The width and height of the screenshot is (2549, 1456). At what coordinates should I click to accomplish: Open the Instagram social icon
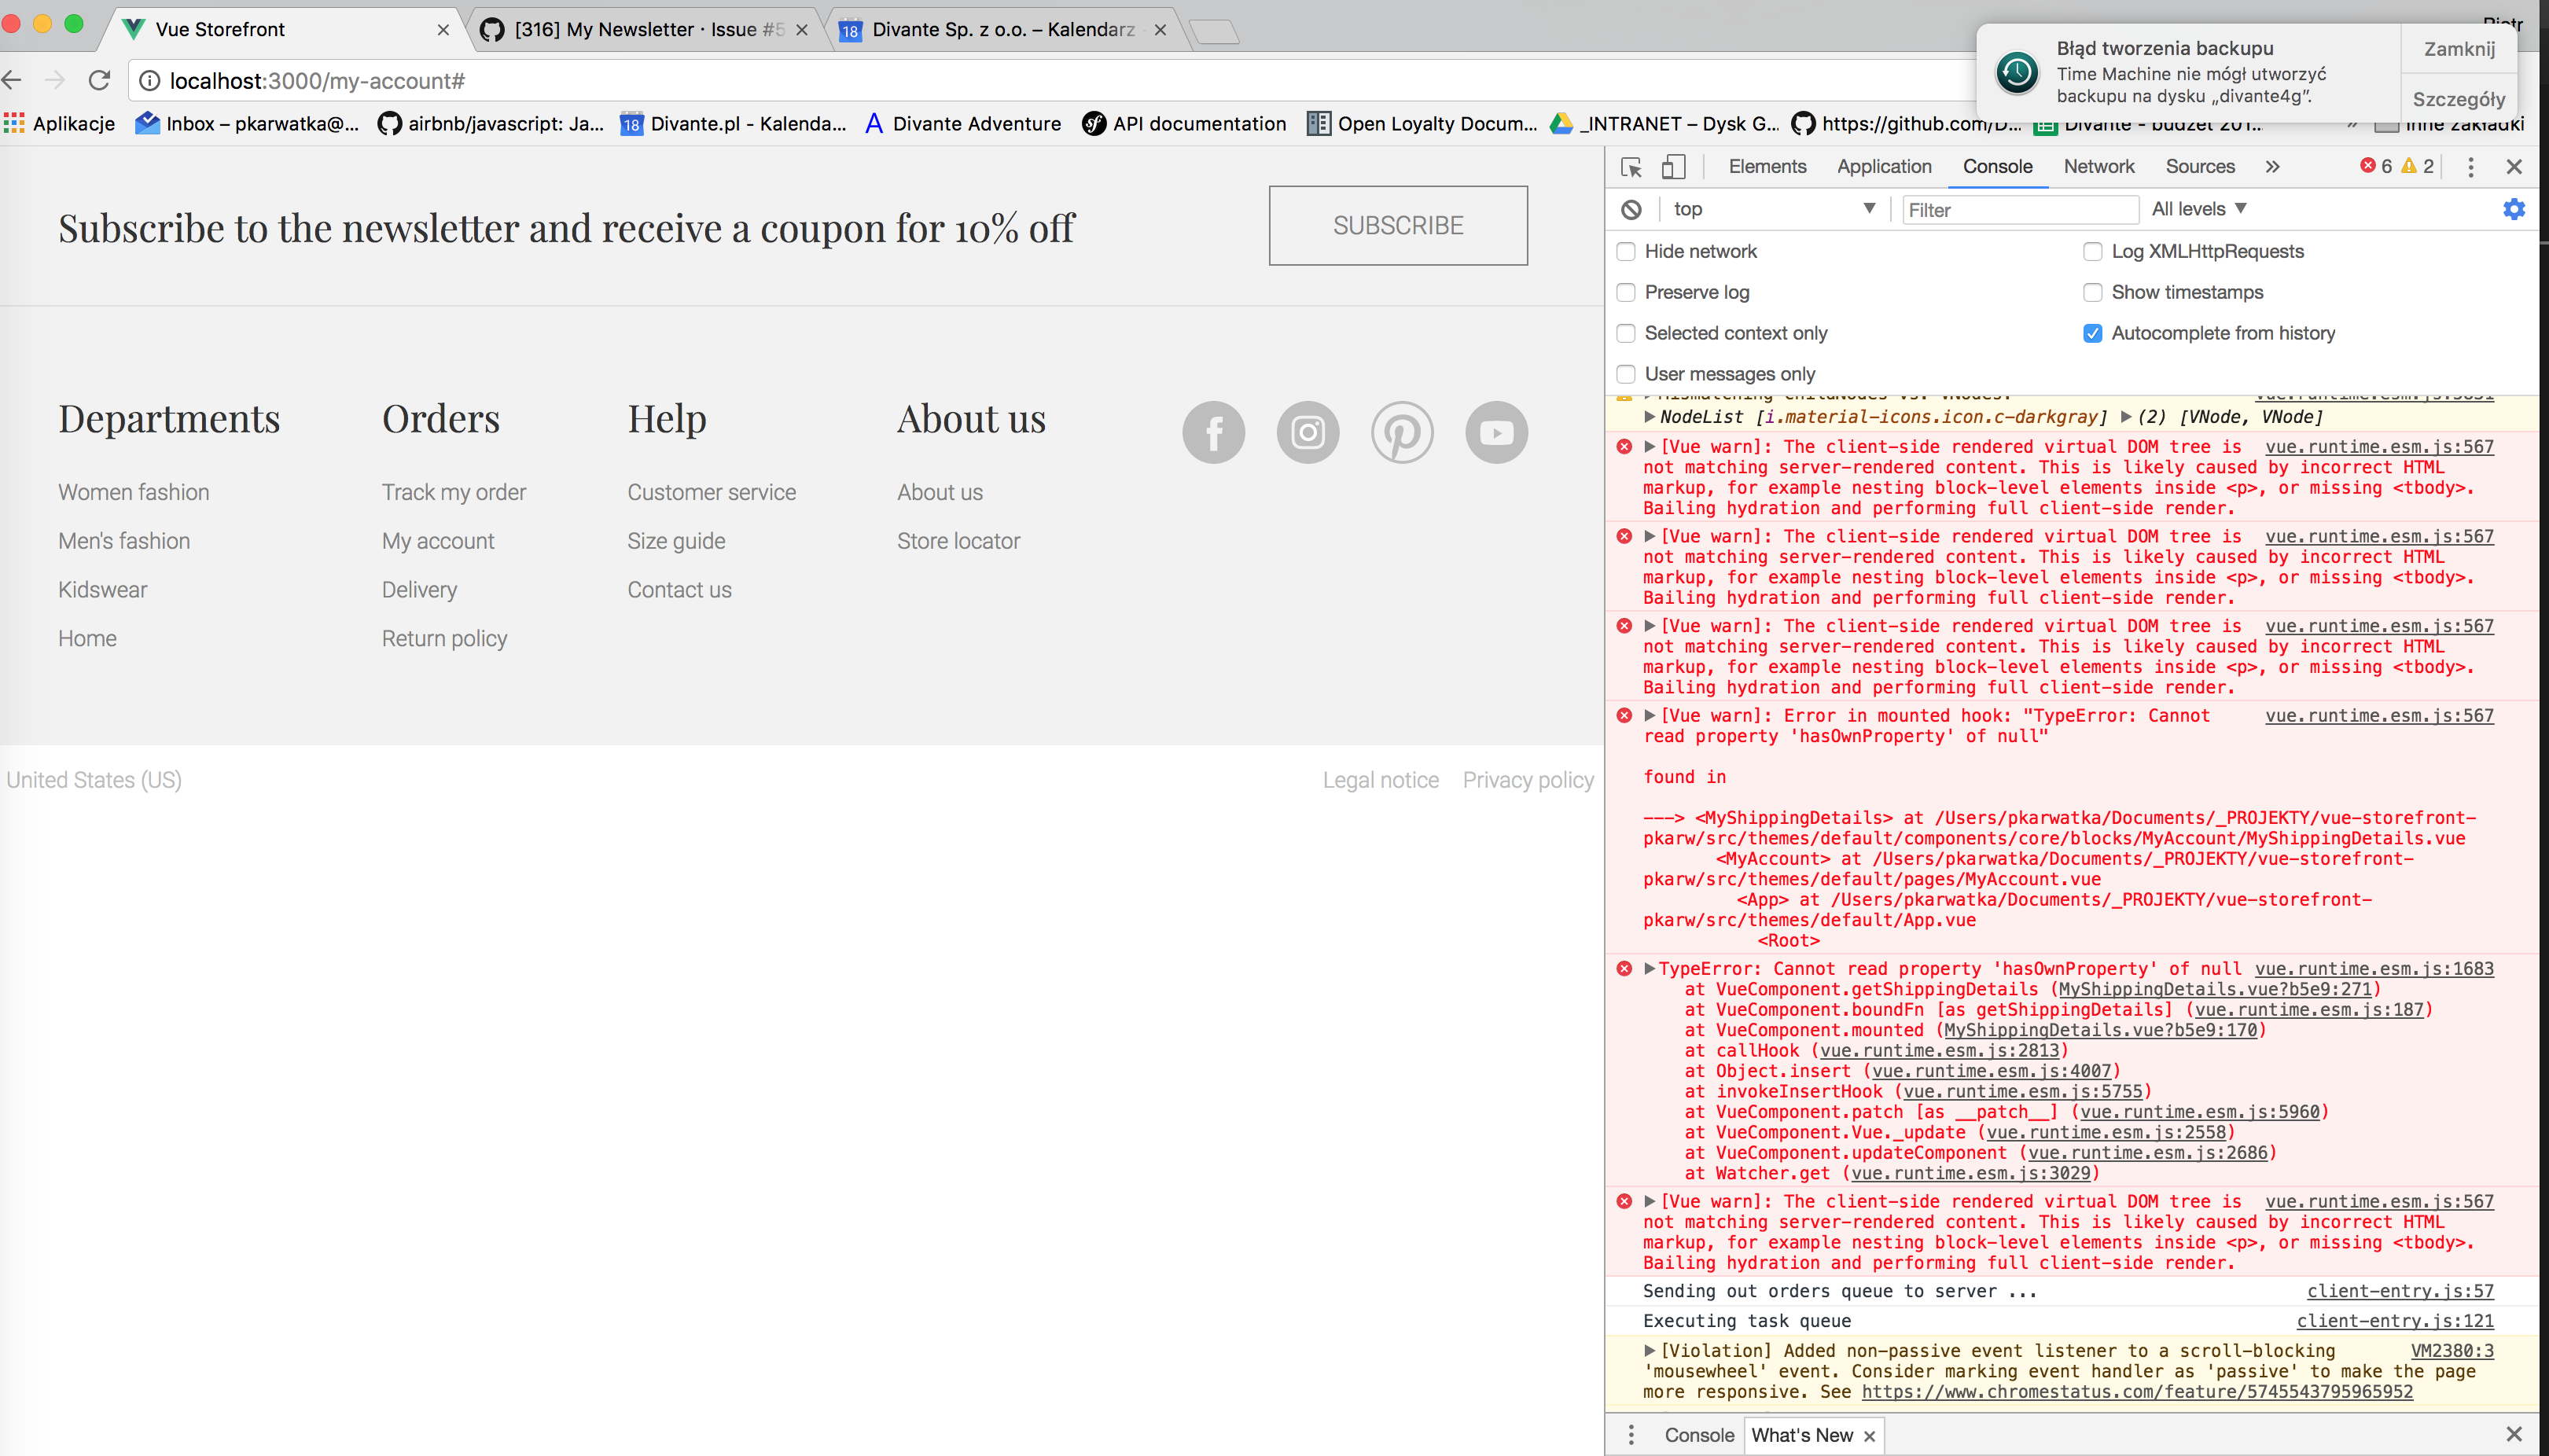tap(1307, 432)
